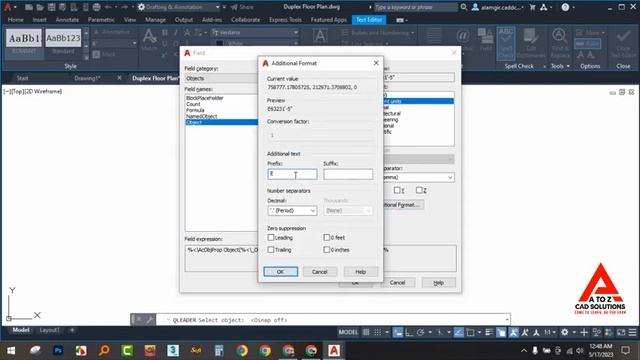This screenshot has height=360, width=640.
Task: Open the Autodesk App Store cart icon
Action: (x=532, y=7)
